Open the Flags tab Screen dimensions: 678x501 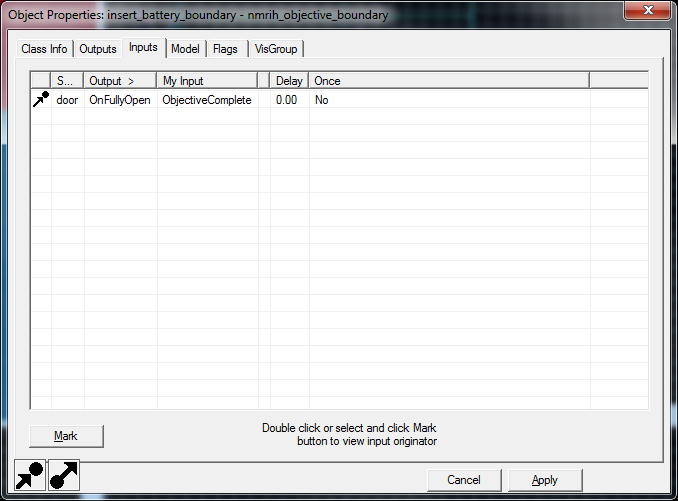tap(226, 49)
